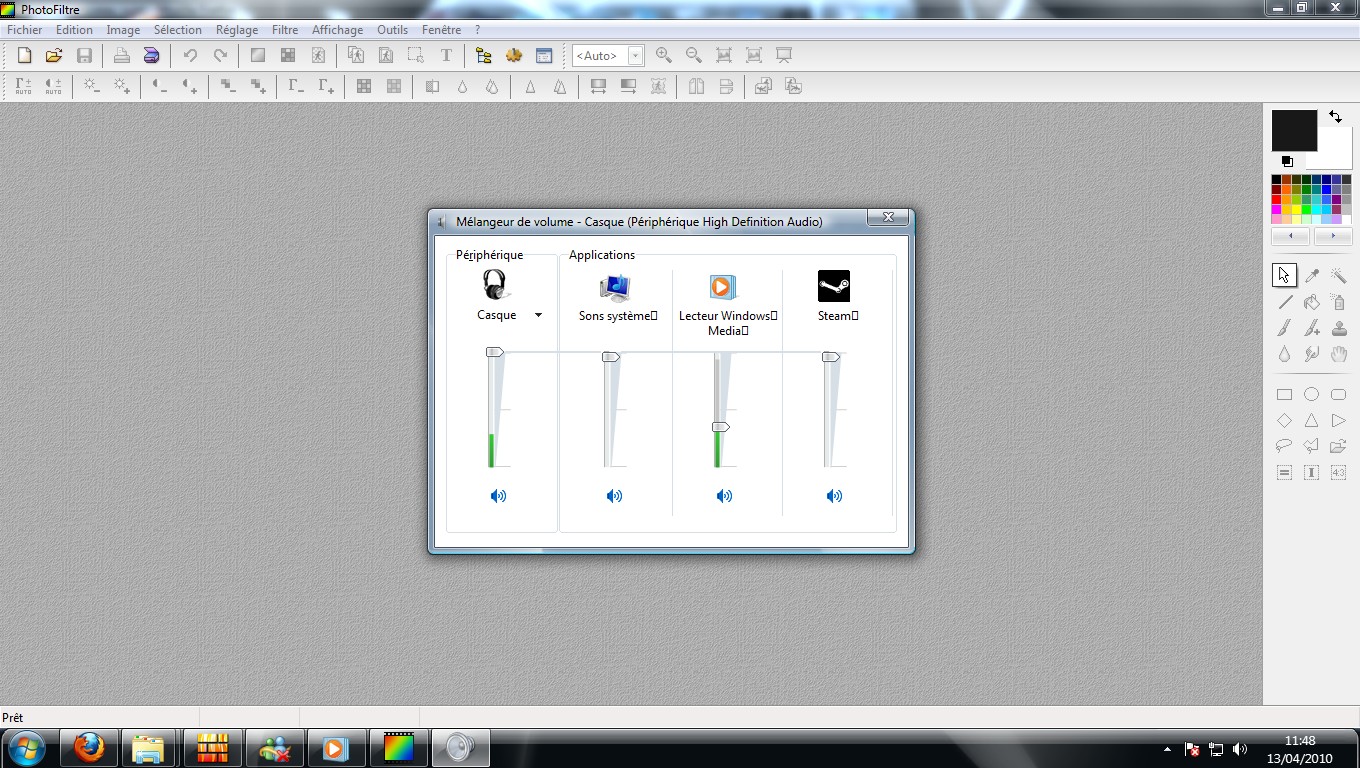This screenshot has width=1360, height=768.
Task: Click the Brightness plus sun icon
Action: (x=122, y=87)
